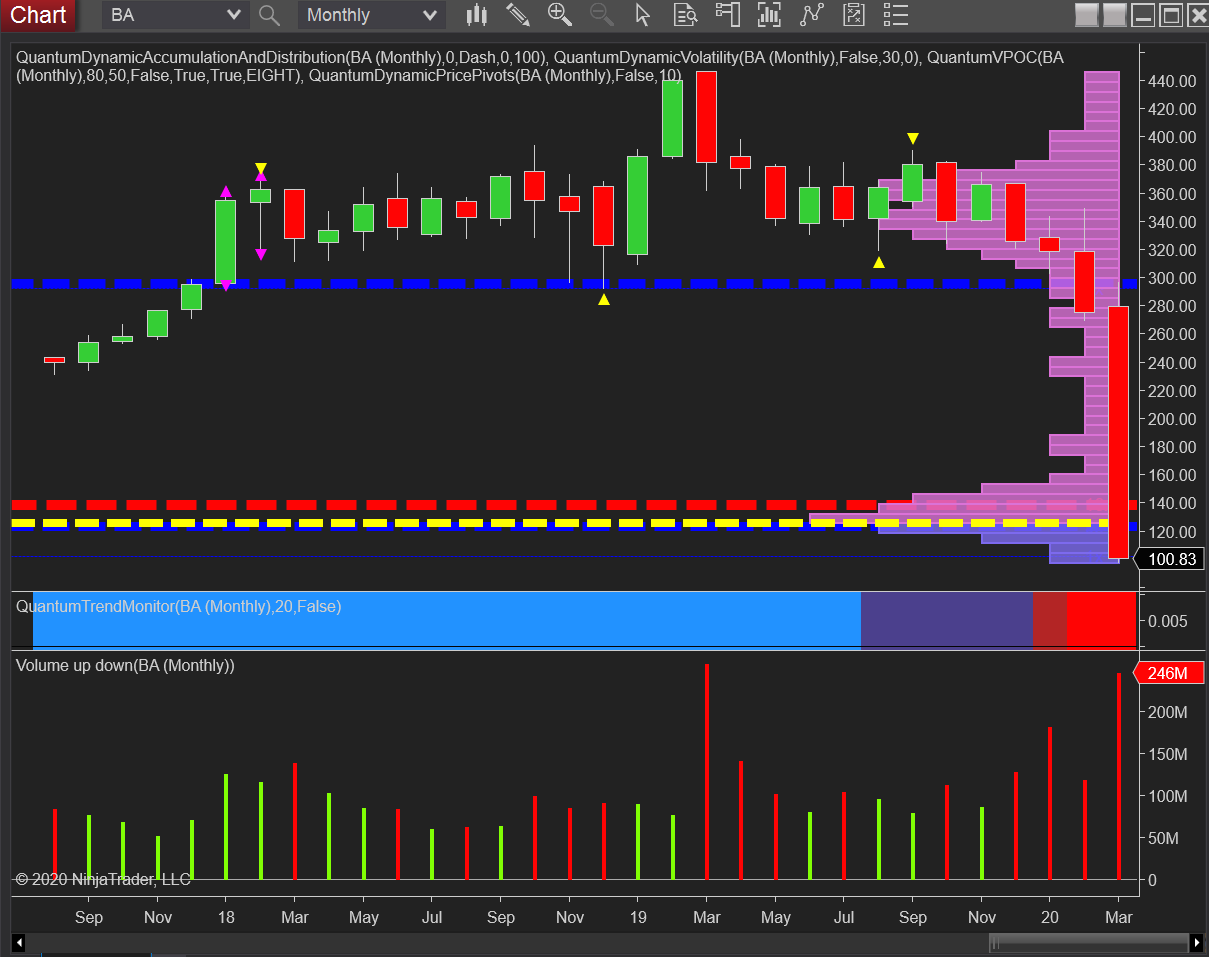Image resolution: width=1209 pixels, height=957 pixels.
Task: Open the Indicators dialog icon
Action: [811, 15]
